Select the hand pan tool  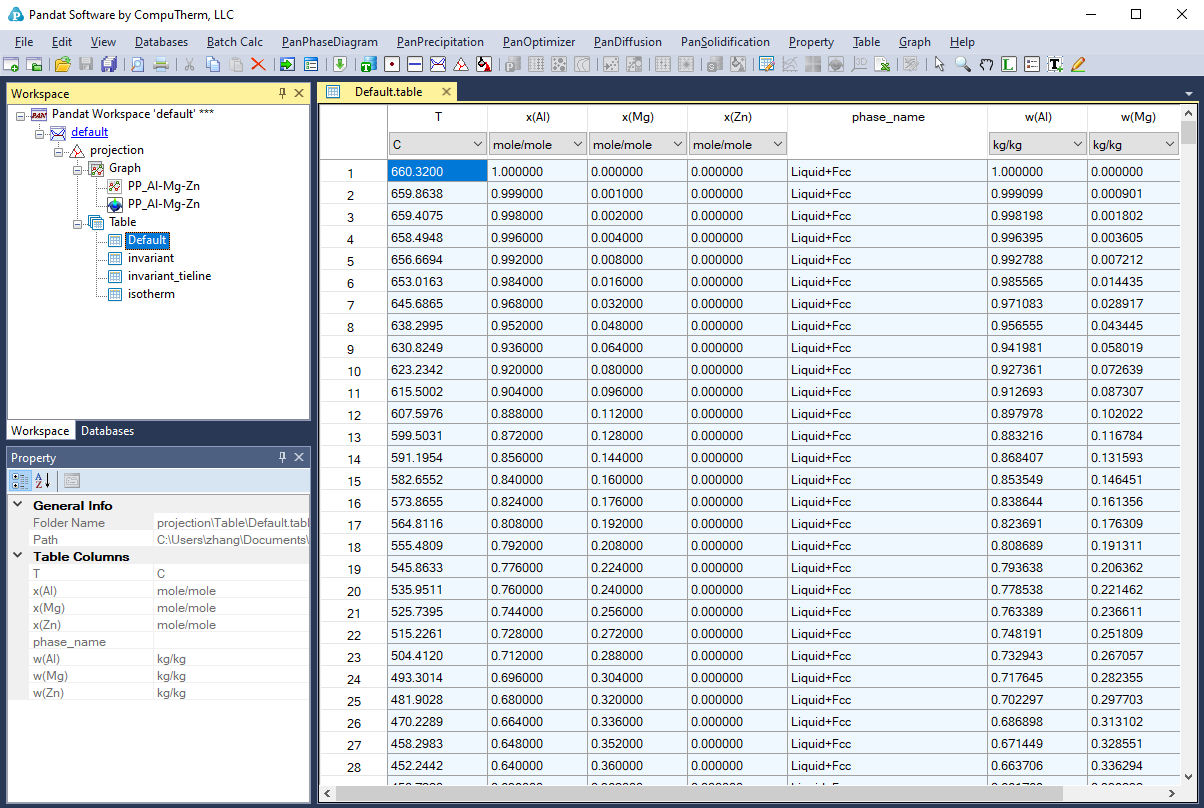coord(986,65)
